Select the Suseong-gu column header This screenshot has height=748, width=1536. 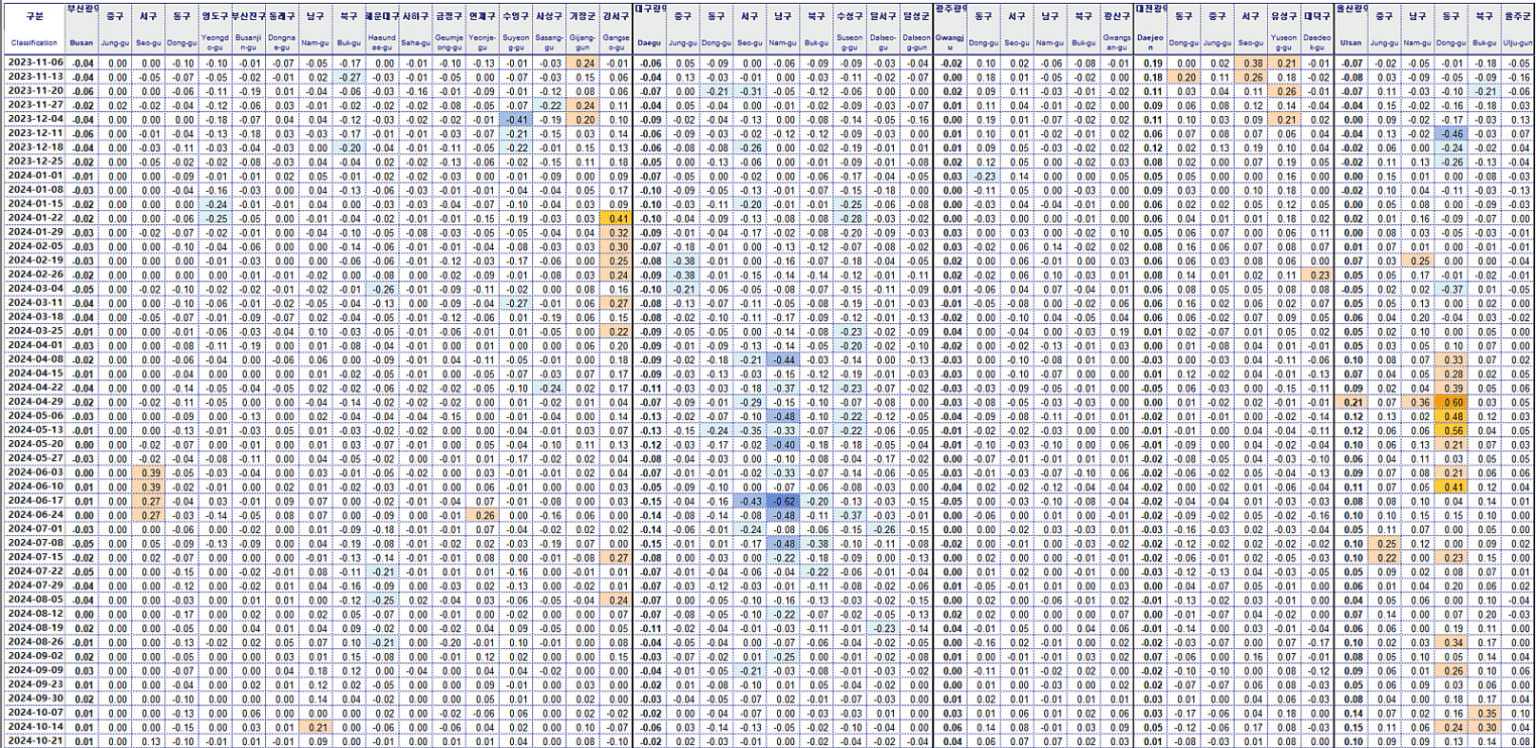(x=852, y=44)
